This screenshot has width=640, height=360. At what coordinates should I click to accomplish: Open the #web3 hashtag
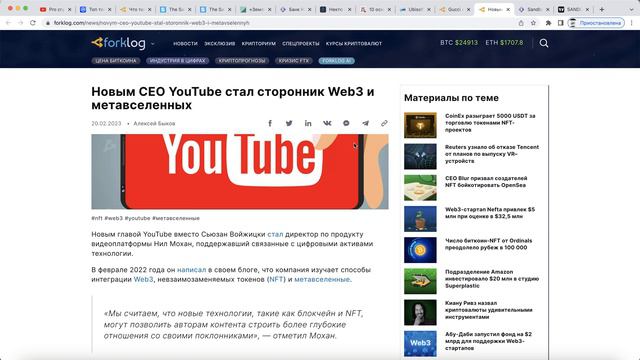(x=113, y=218)
